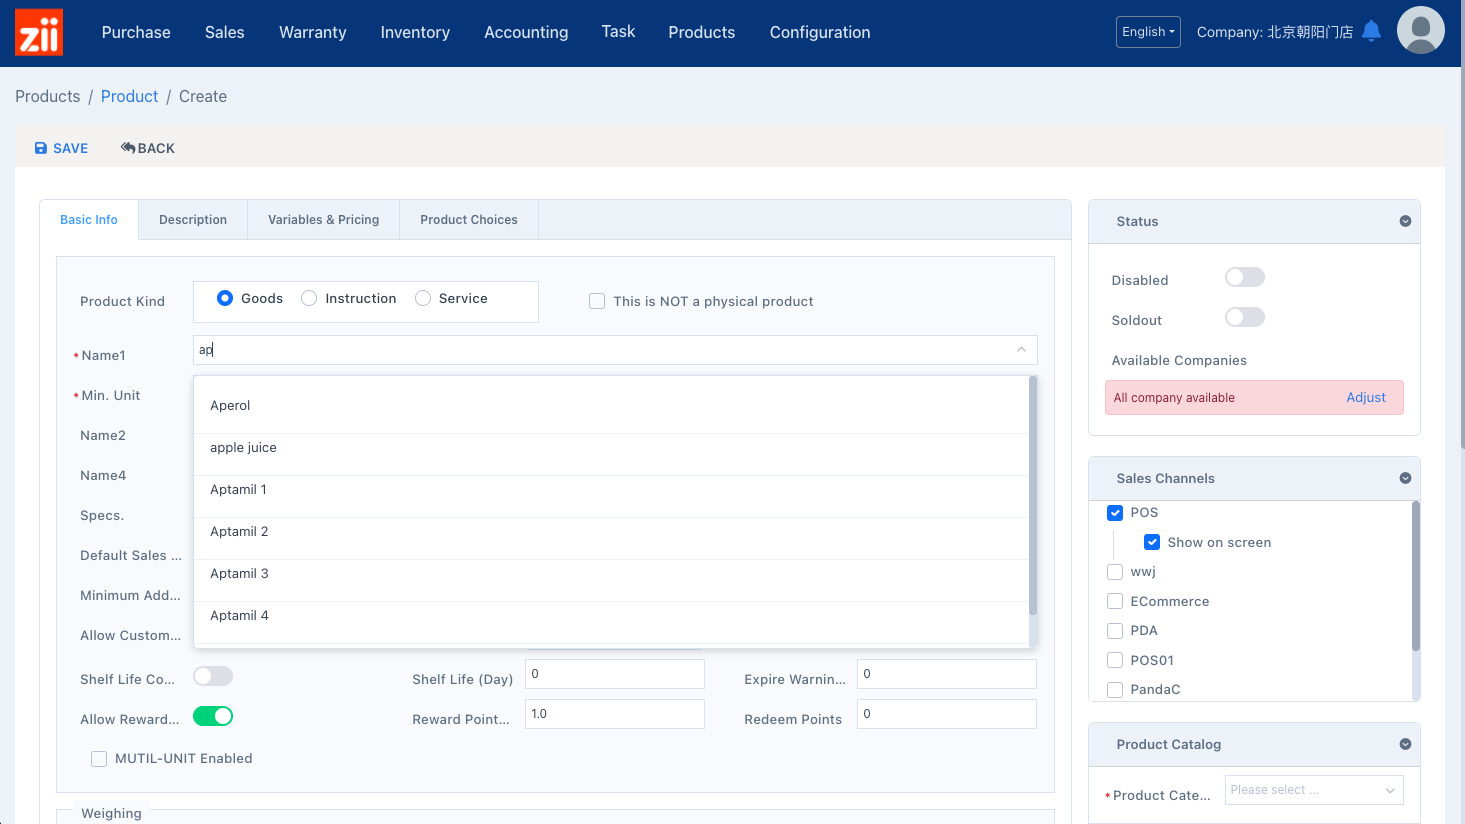Switch to Variables & Pricing tab

323,220
